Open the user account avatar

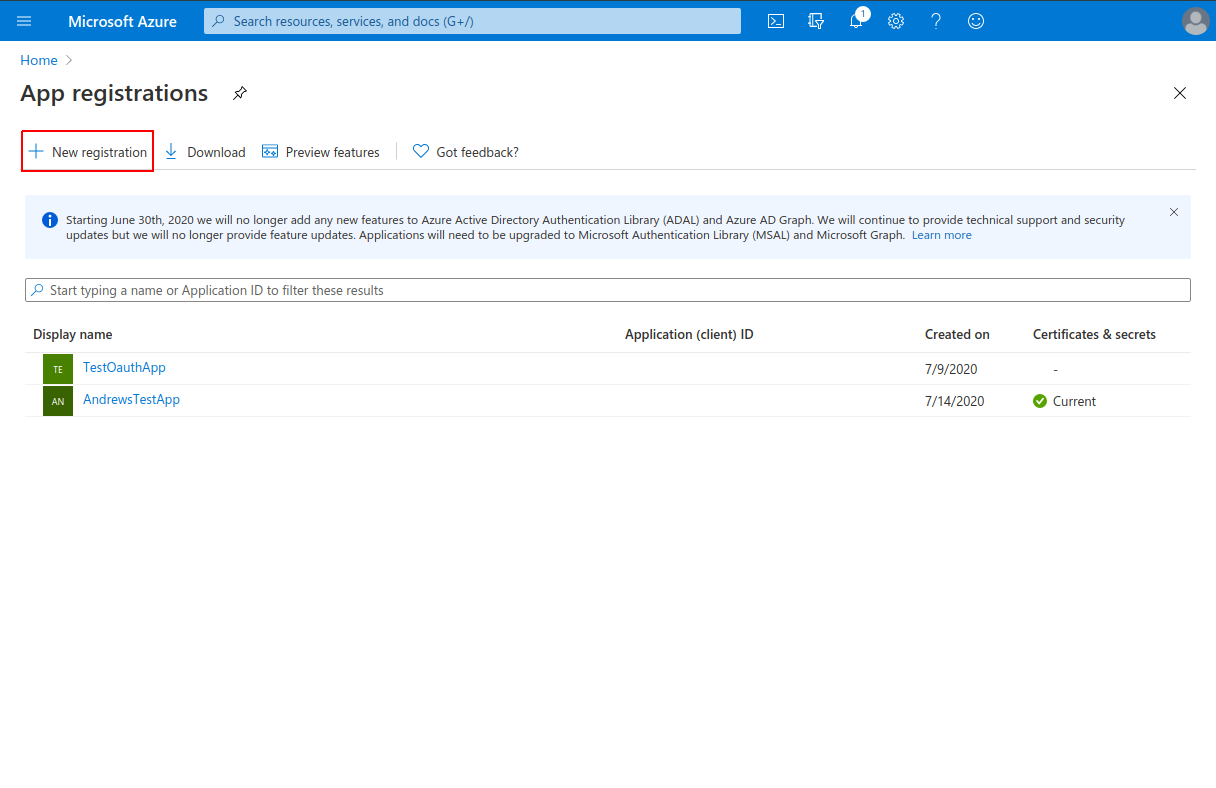(x=1195, y=21)
